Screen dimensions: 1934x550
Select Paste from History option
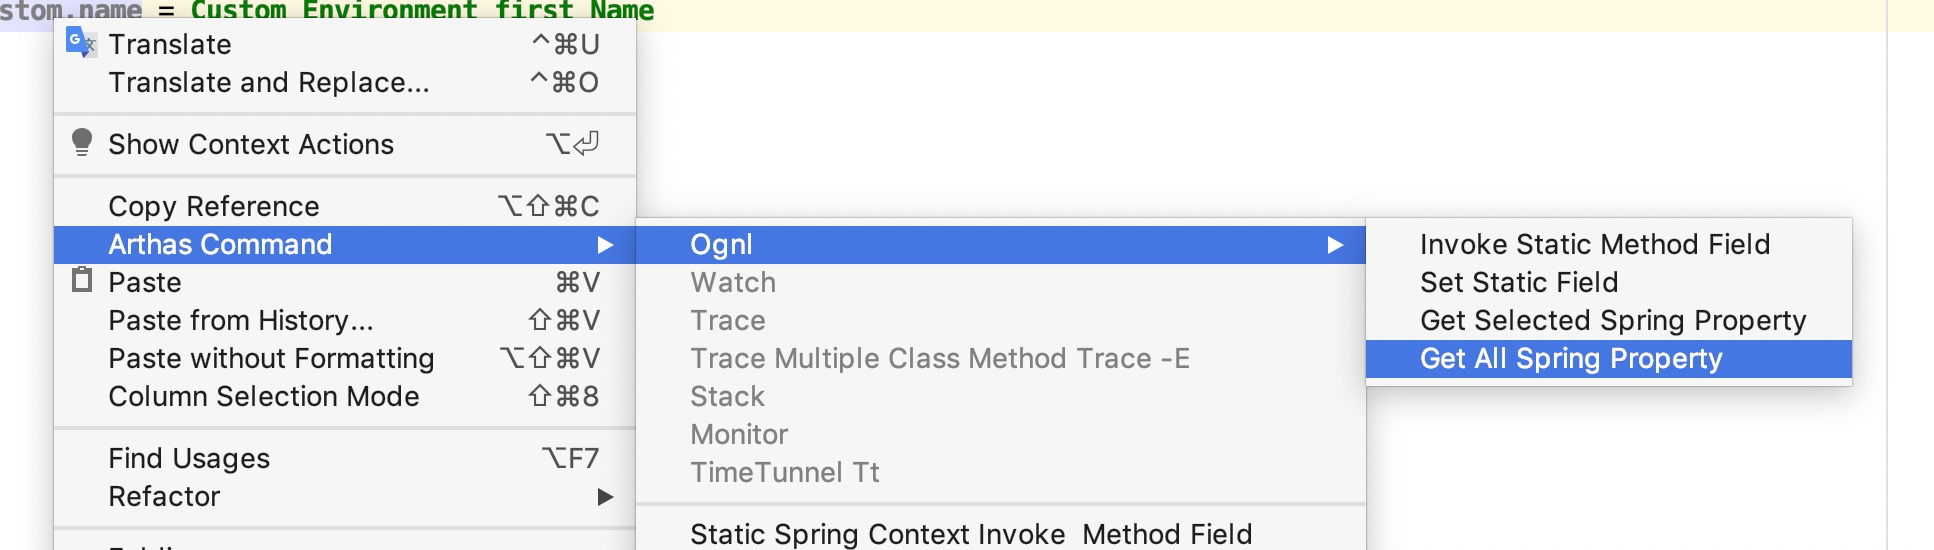(x=240, y=321)
